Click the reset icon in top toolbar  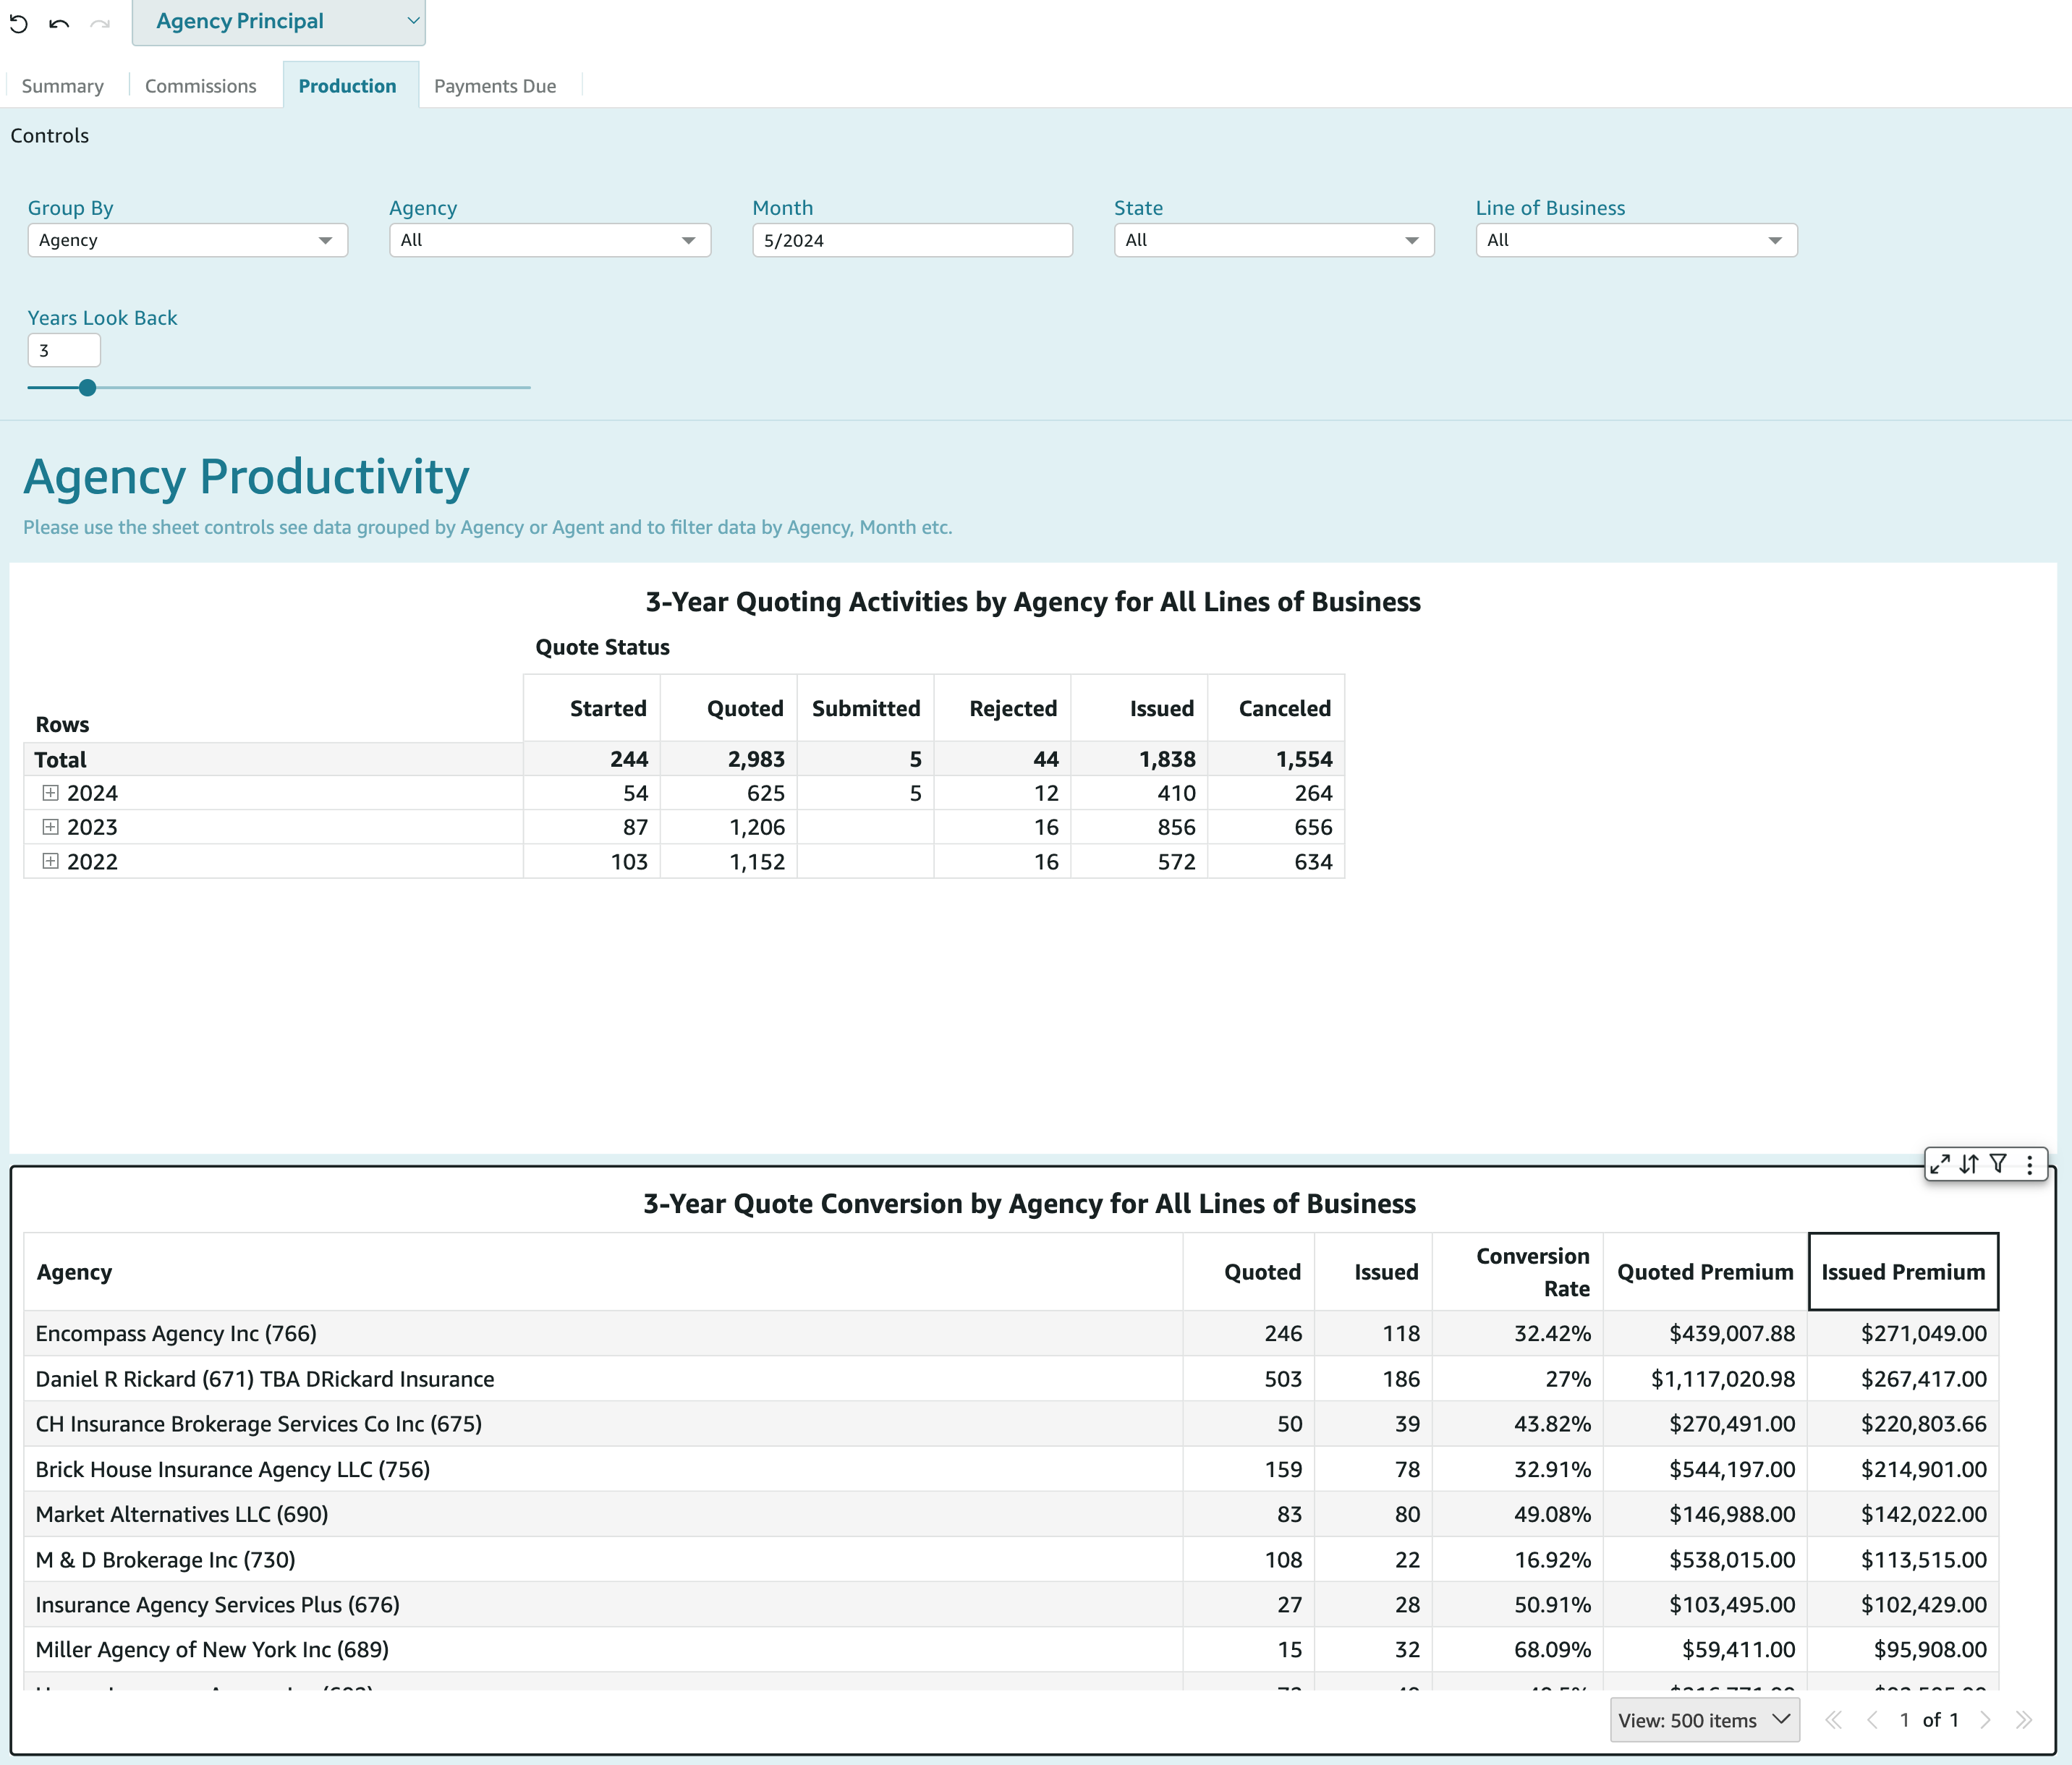point(19,24)
